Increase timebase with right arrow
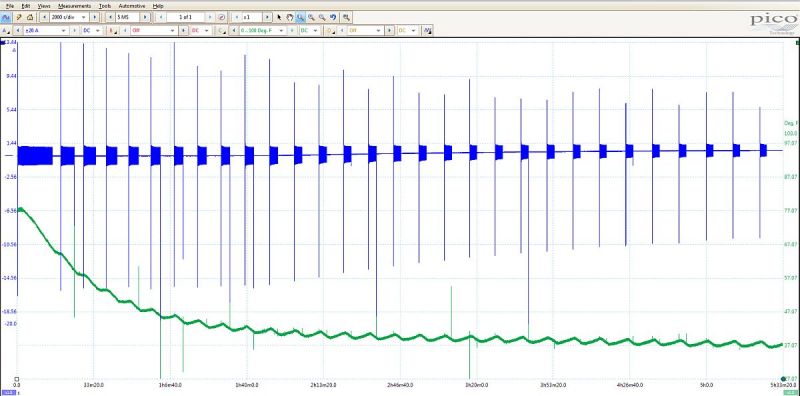 pyautogui.click(x=94, y=17)
